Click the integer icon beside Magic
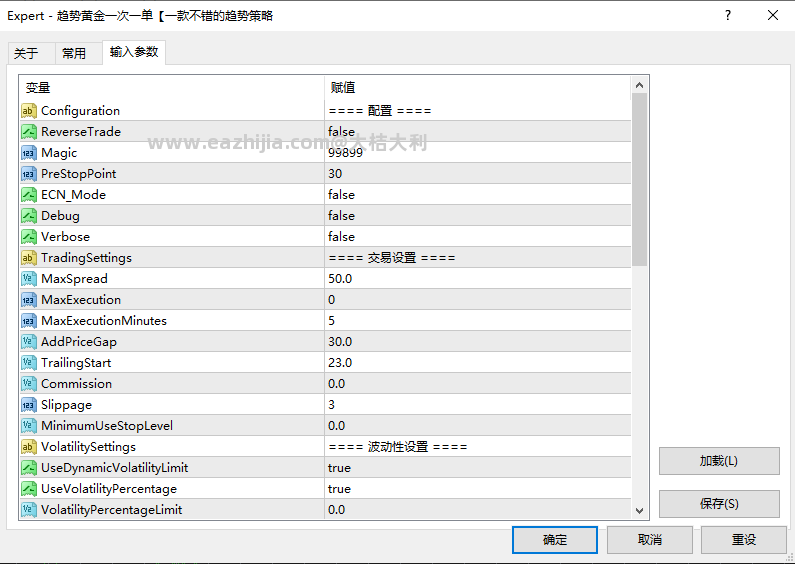The width and height of the screenshot is (795, 564). (x=29, y=153)
